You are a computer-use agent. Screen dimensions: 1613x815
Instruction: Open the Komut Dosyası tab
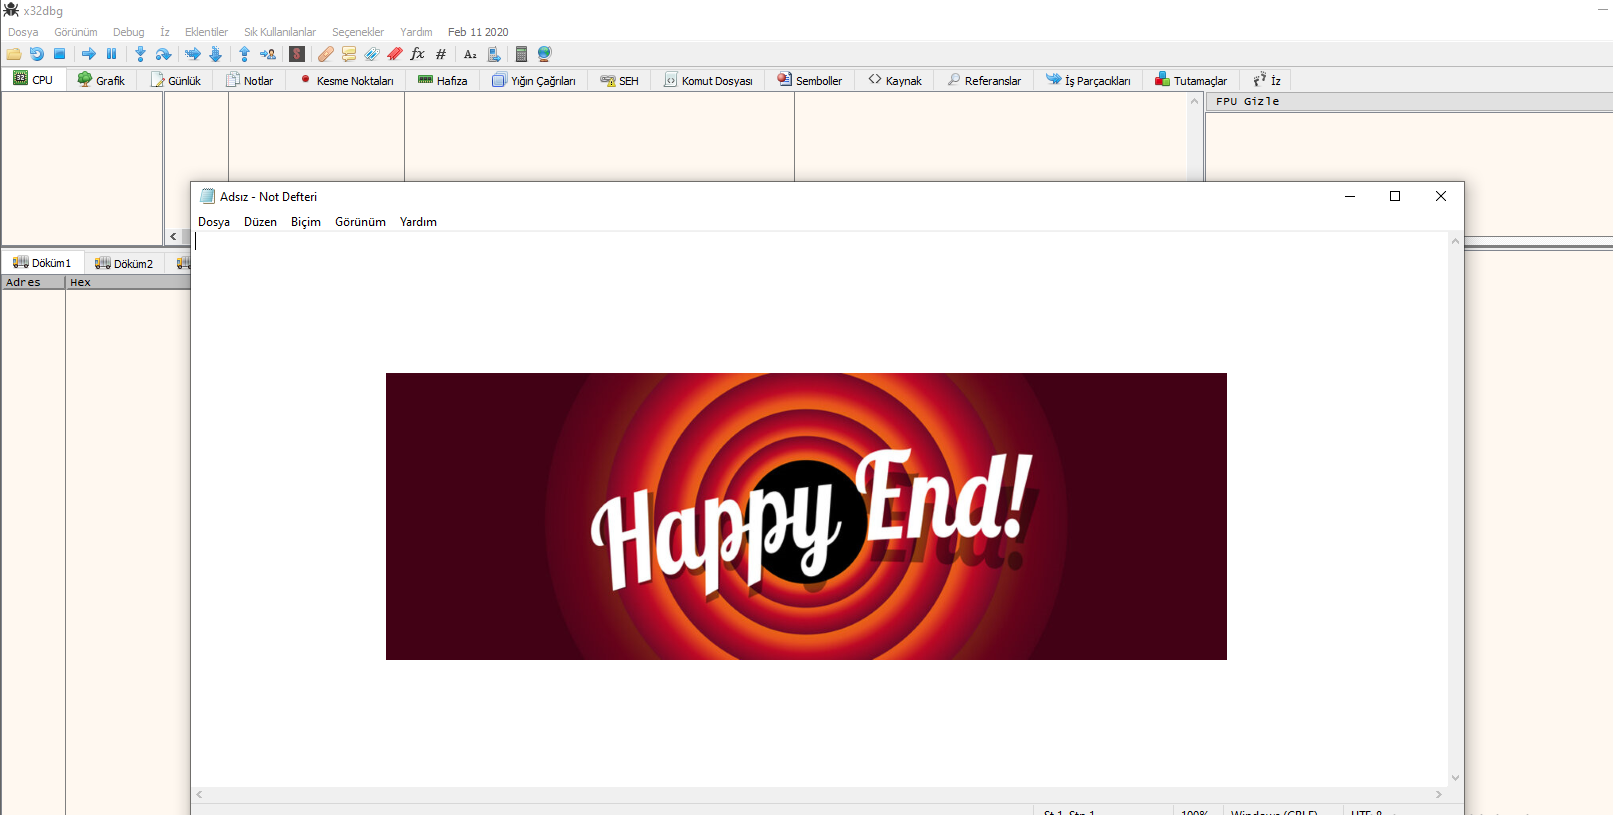709,80
